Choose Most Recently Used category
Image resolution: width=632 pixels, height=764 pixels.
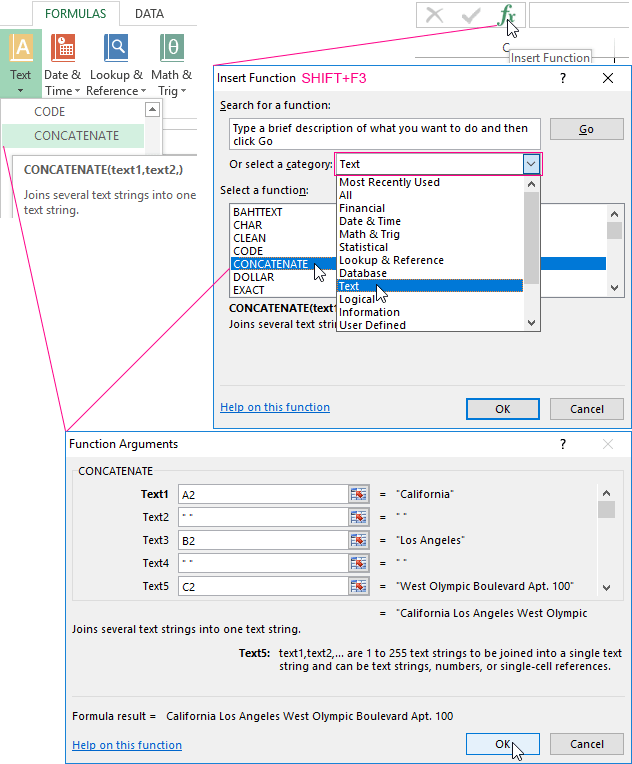point(430,182)
